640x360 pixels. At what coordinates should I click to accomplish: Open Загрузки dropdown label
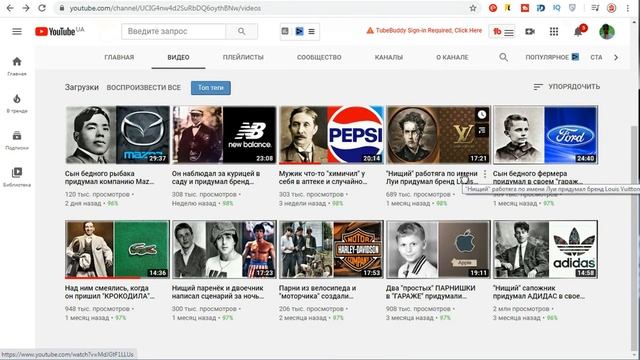(x=82, y=87)
